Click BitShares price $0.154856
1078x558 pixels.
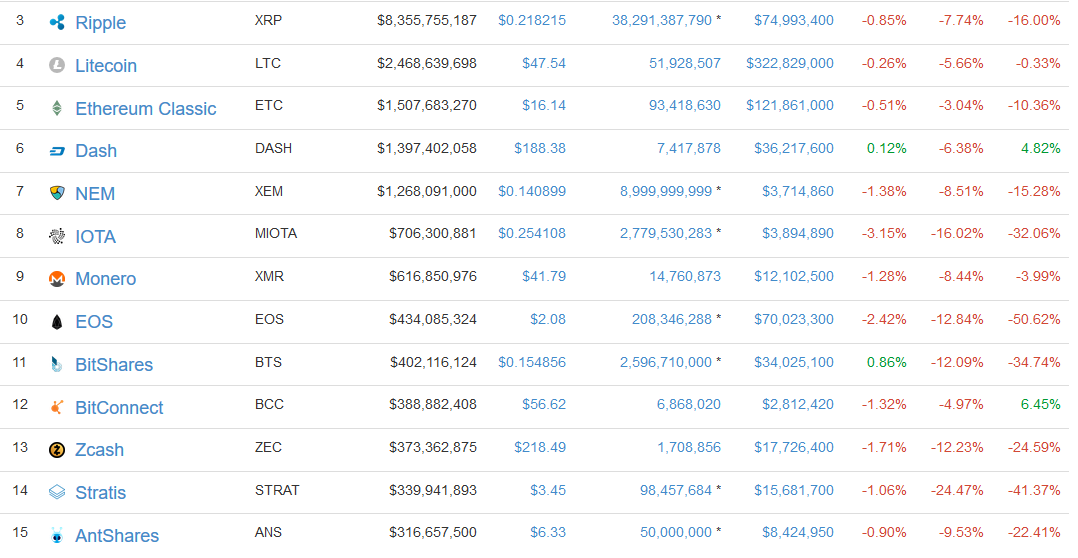pos(532,362)
